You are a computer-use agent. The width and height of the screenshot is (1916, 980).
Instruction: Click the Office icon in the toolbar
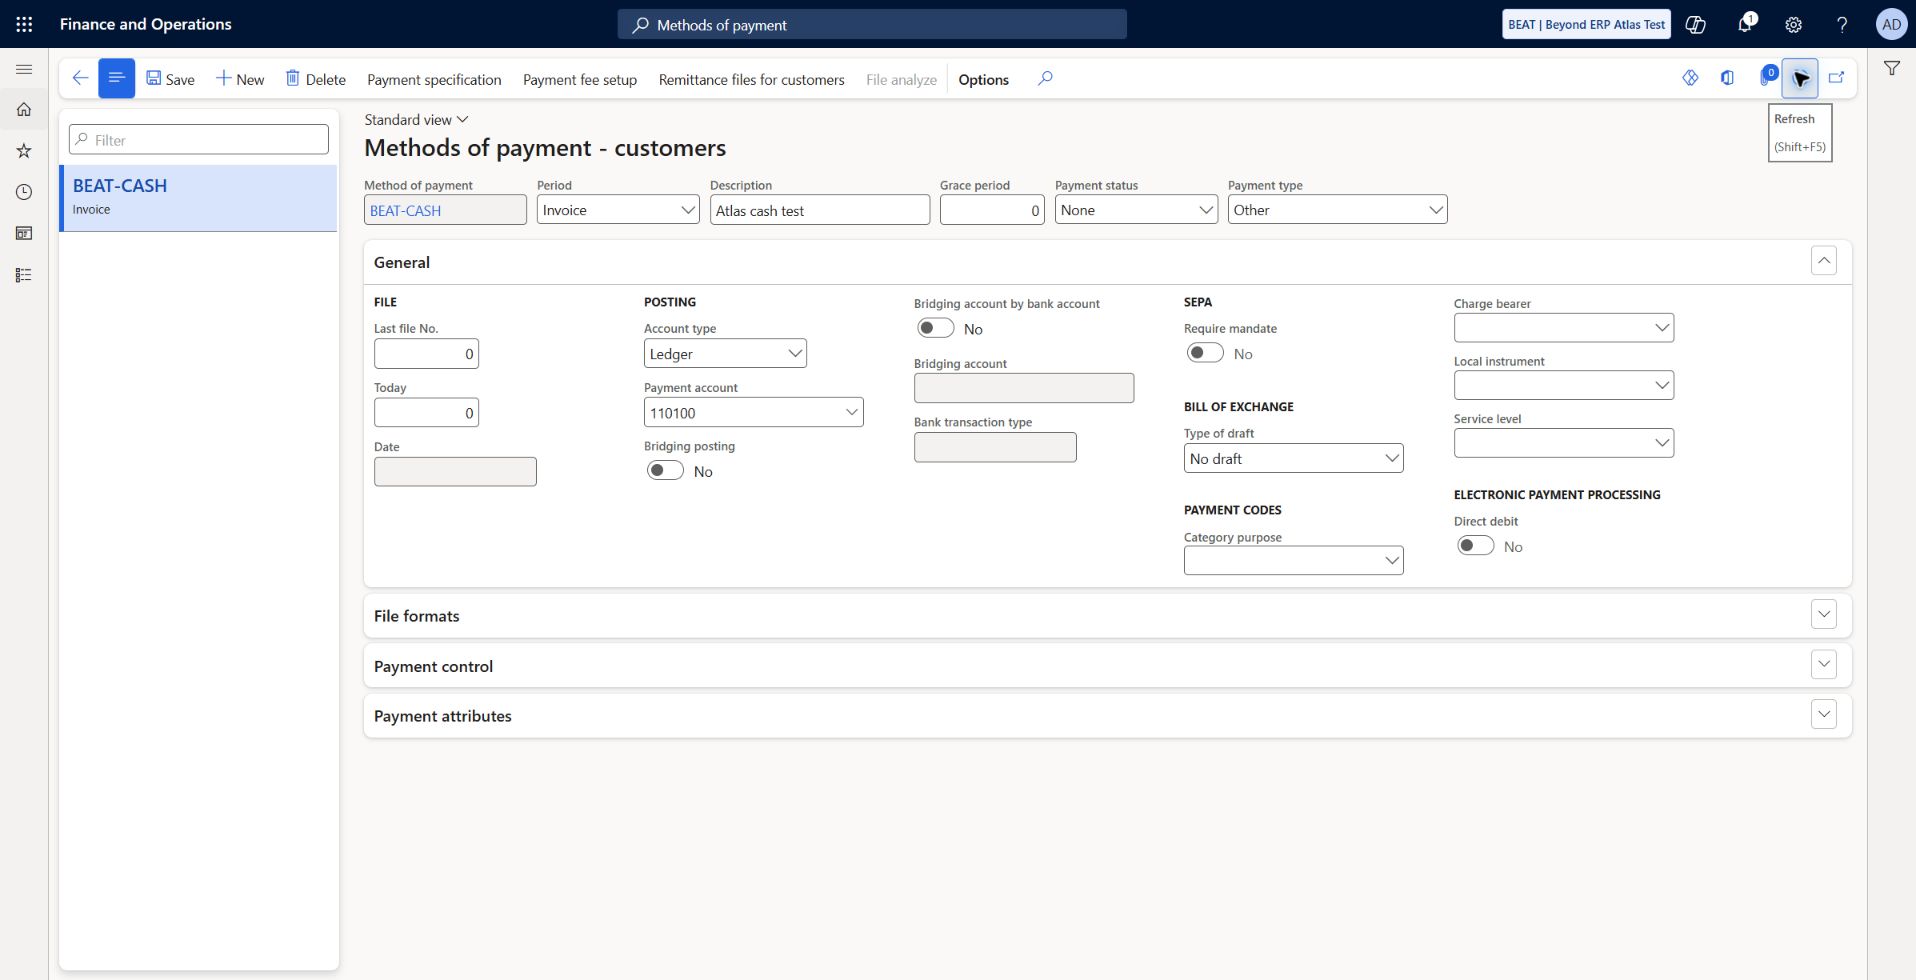tap(1727, 78)
